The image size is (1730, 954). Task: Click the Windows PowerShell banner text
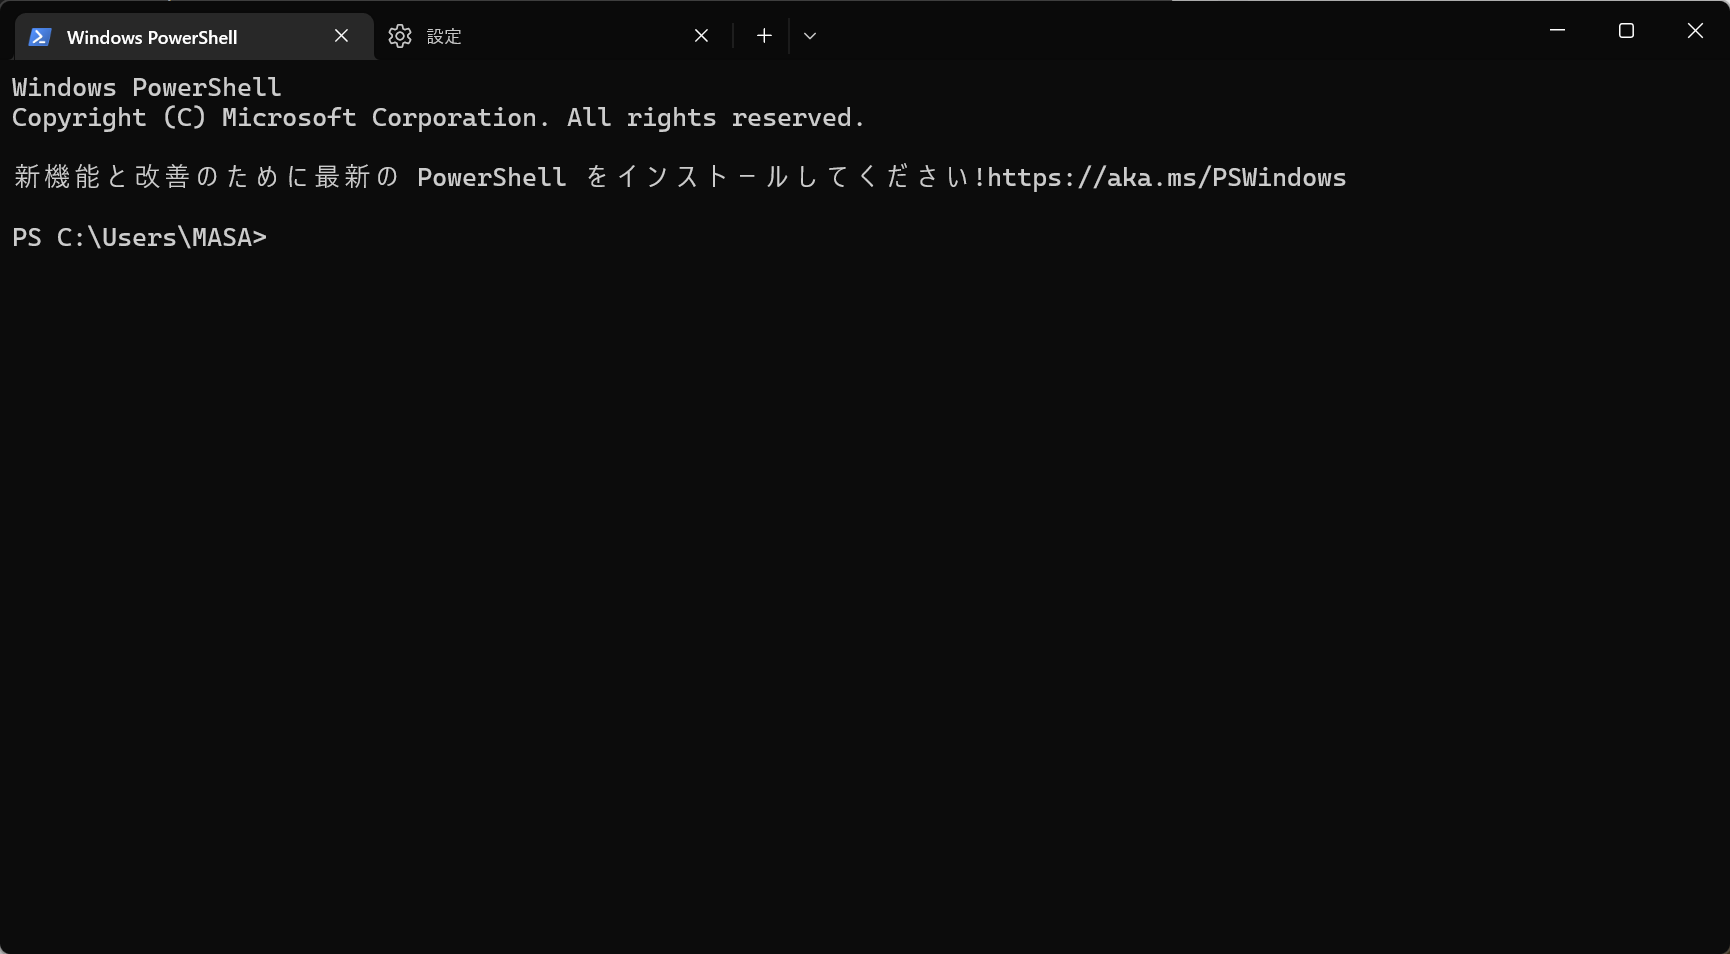(x=146, y=87)
